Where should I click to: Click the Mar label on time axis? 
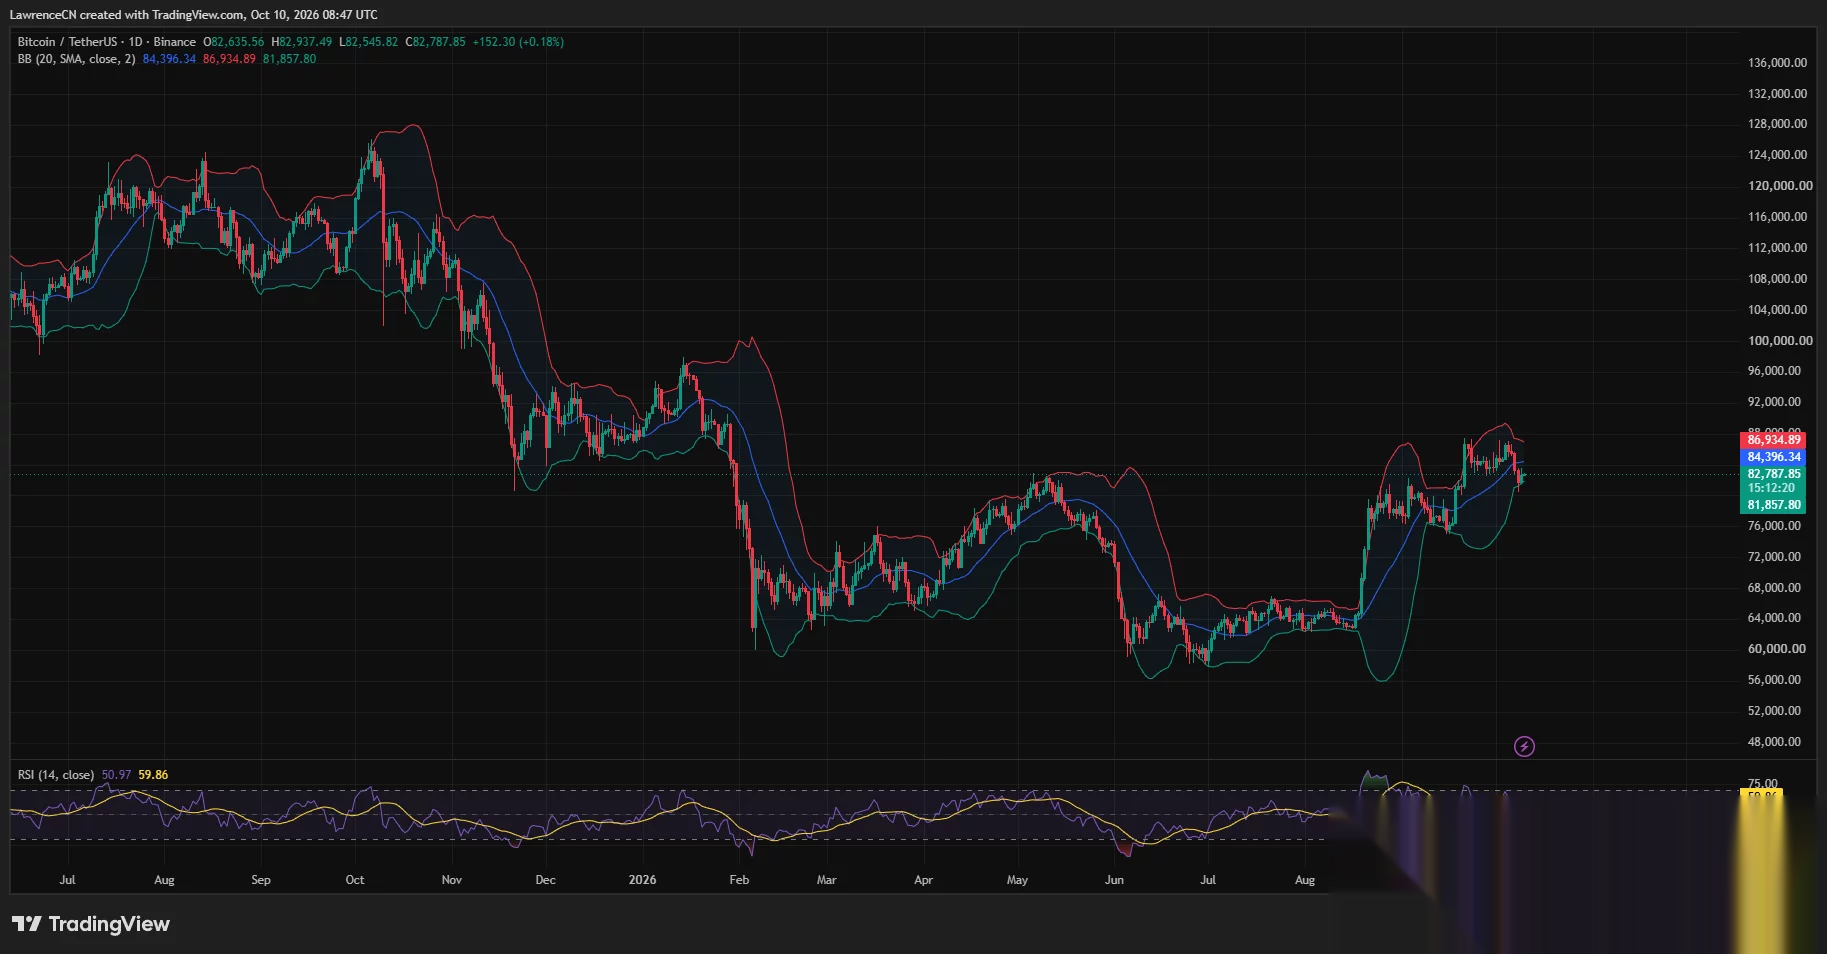click(827, 880)
